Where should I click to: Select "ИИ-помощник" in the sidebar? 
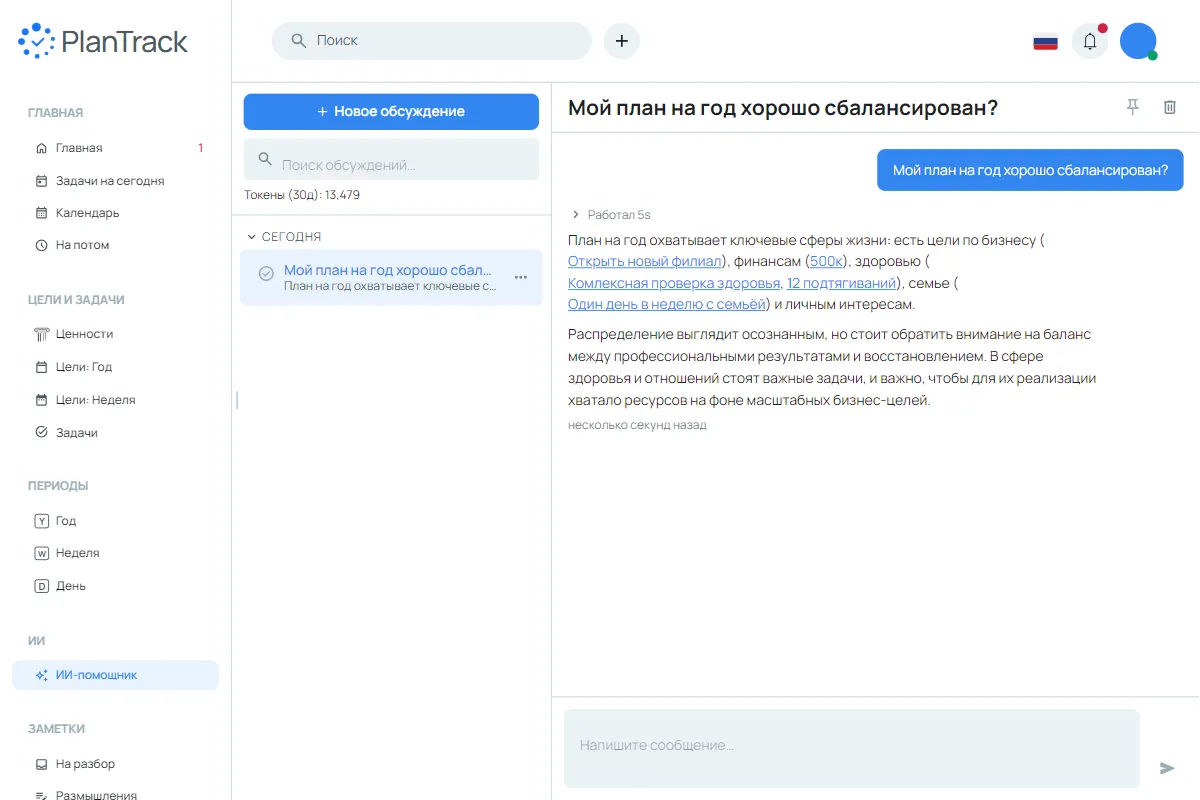[116, 675]
